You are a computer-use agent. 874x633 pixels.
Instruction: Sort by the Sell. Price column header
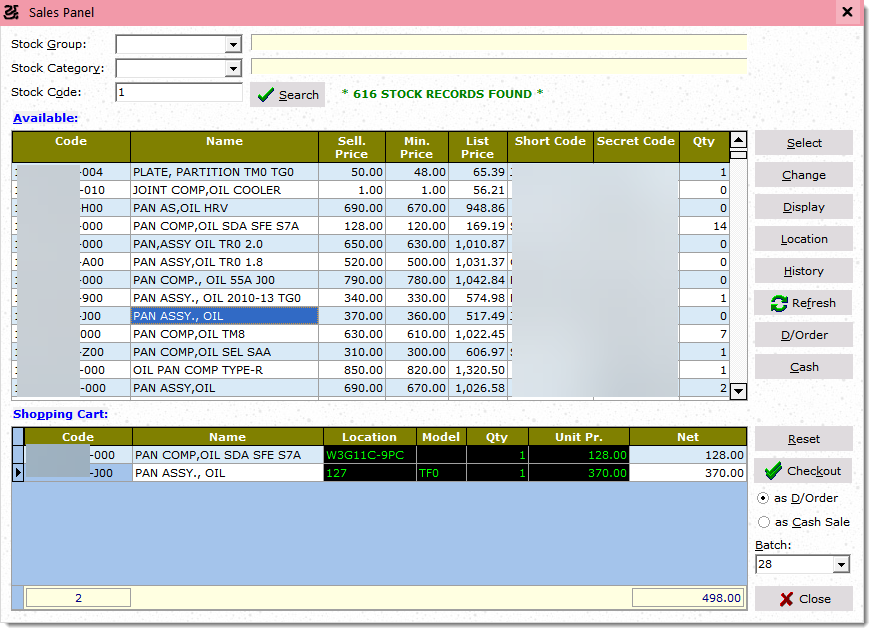click(x=351, y=147)
